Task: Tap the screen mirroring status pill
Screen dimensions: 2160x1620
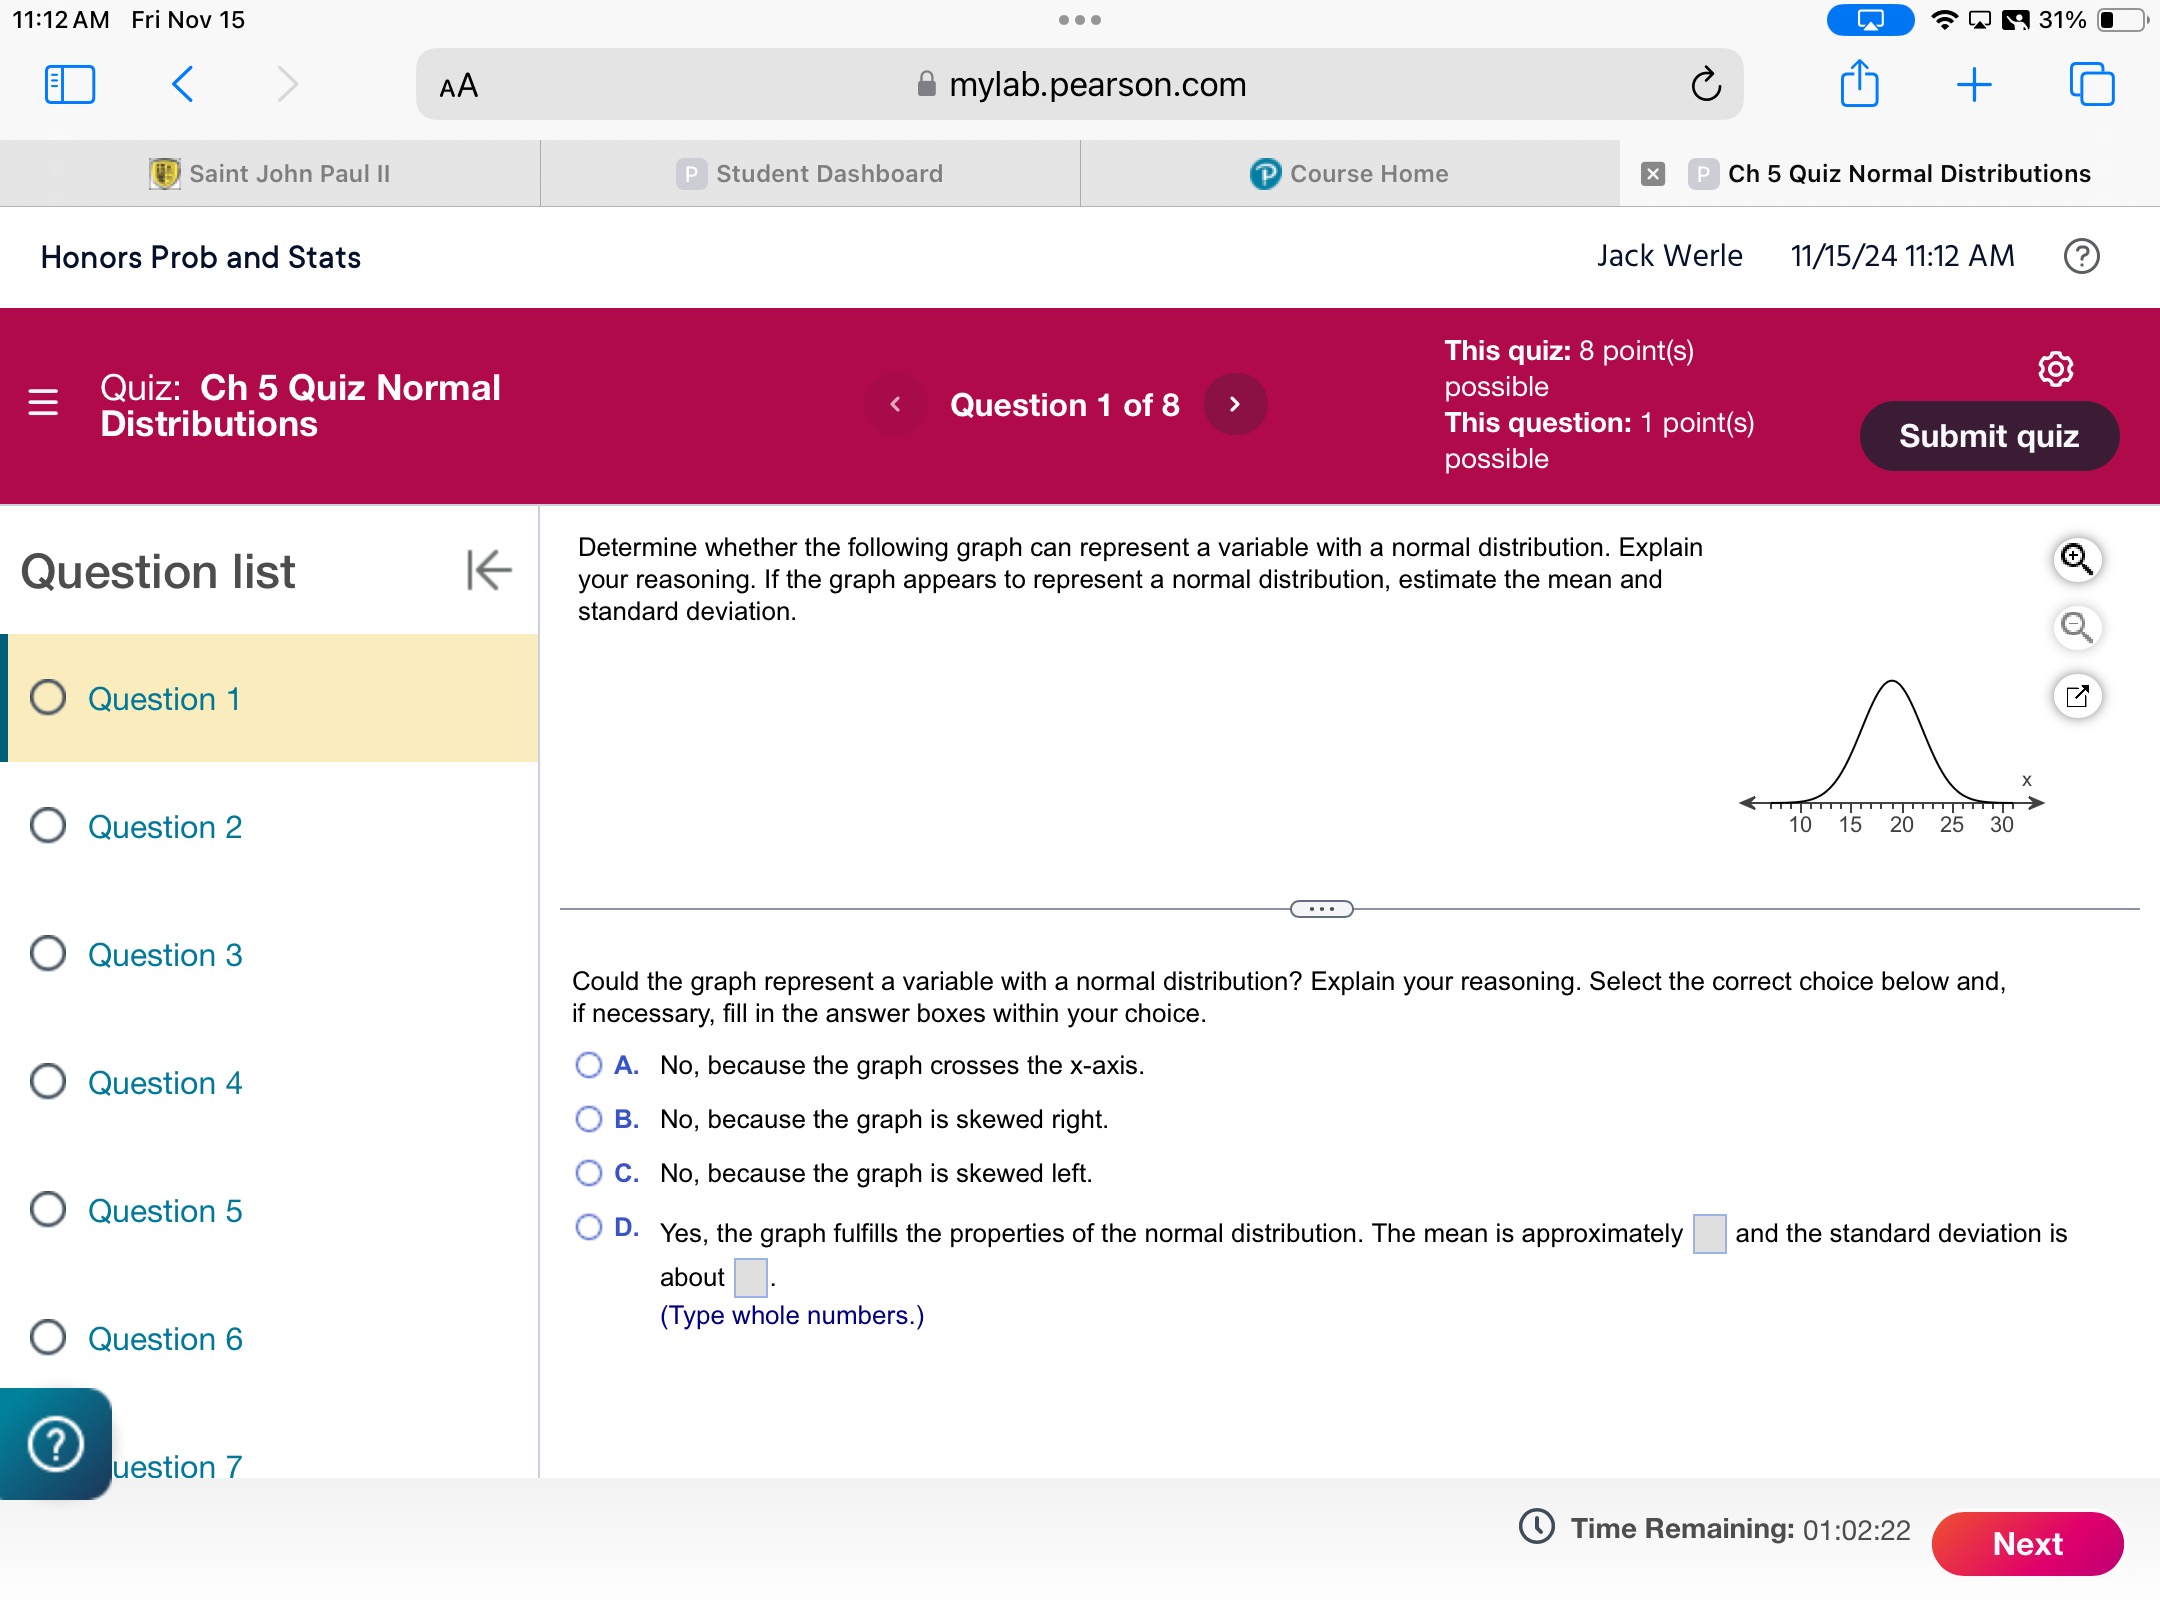Action: point(1870,20)
